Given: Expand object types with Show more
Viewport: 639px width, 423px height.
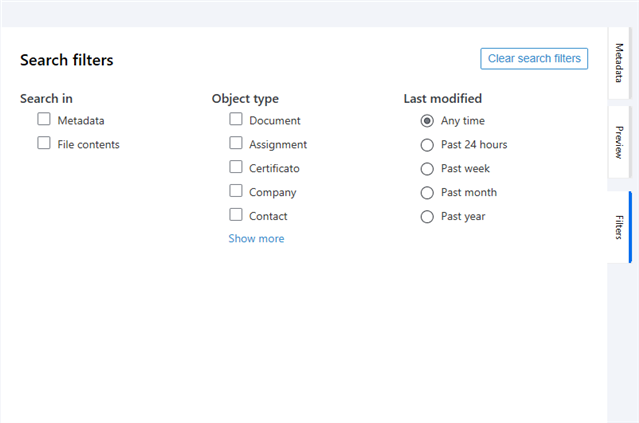Looking at the screenshot, I should point(256,238).
